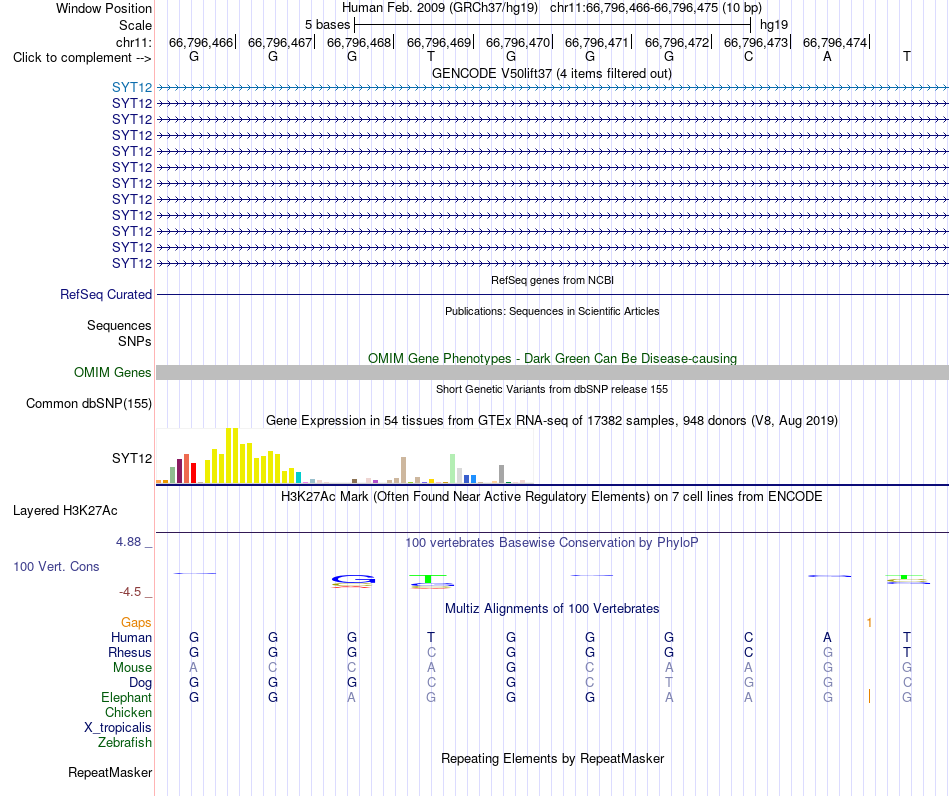Click "Publications: Sequences in Scientific Articles" title
This screenshot has width=950, height=796.
click(552, 311)
